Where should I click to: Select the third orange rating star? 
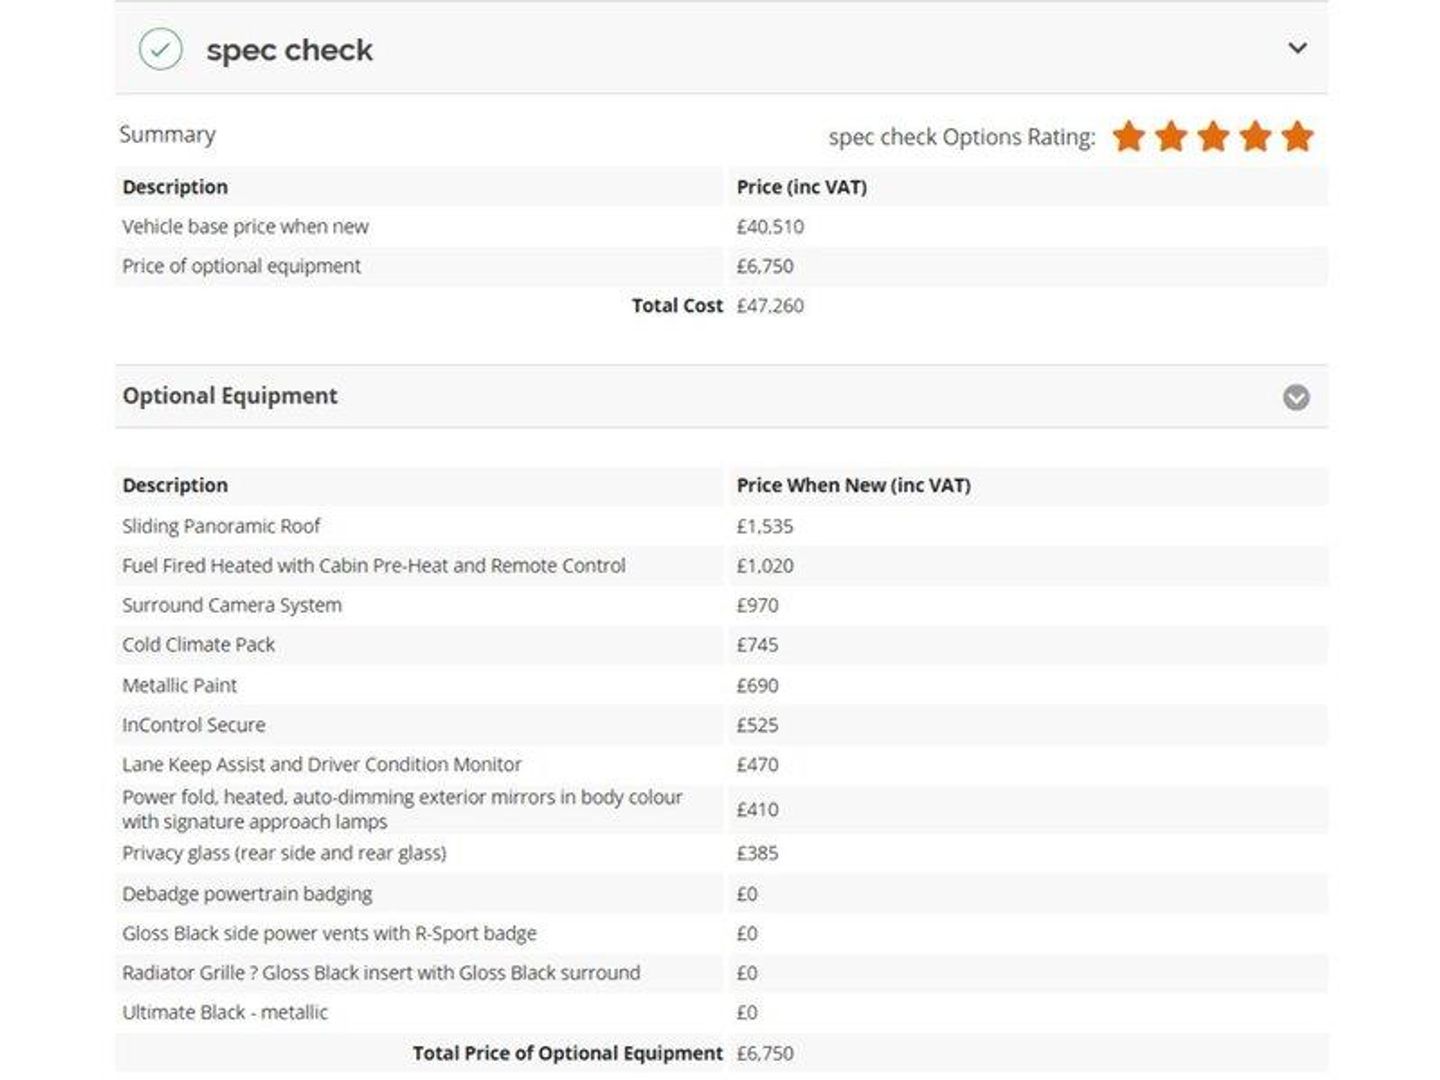(x=1213, y=136)
